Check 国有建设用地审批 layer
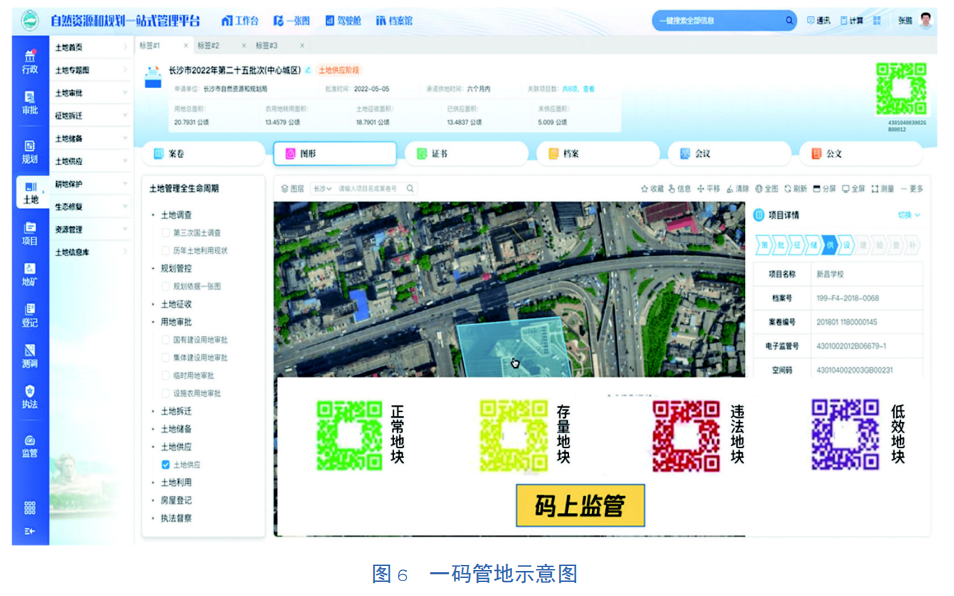This screenshot has width=954, height=596. [x=165, y=340]
